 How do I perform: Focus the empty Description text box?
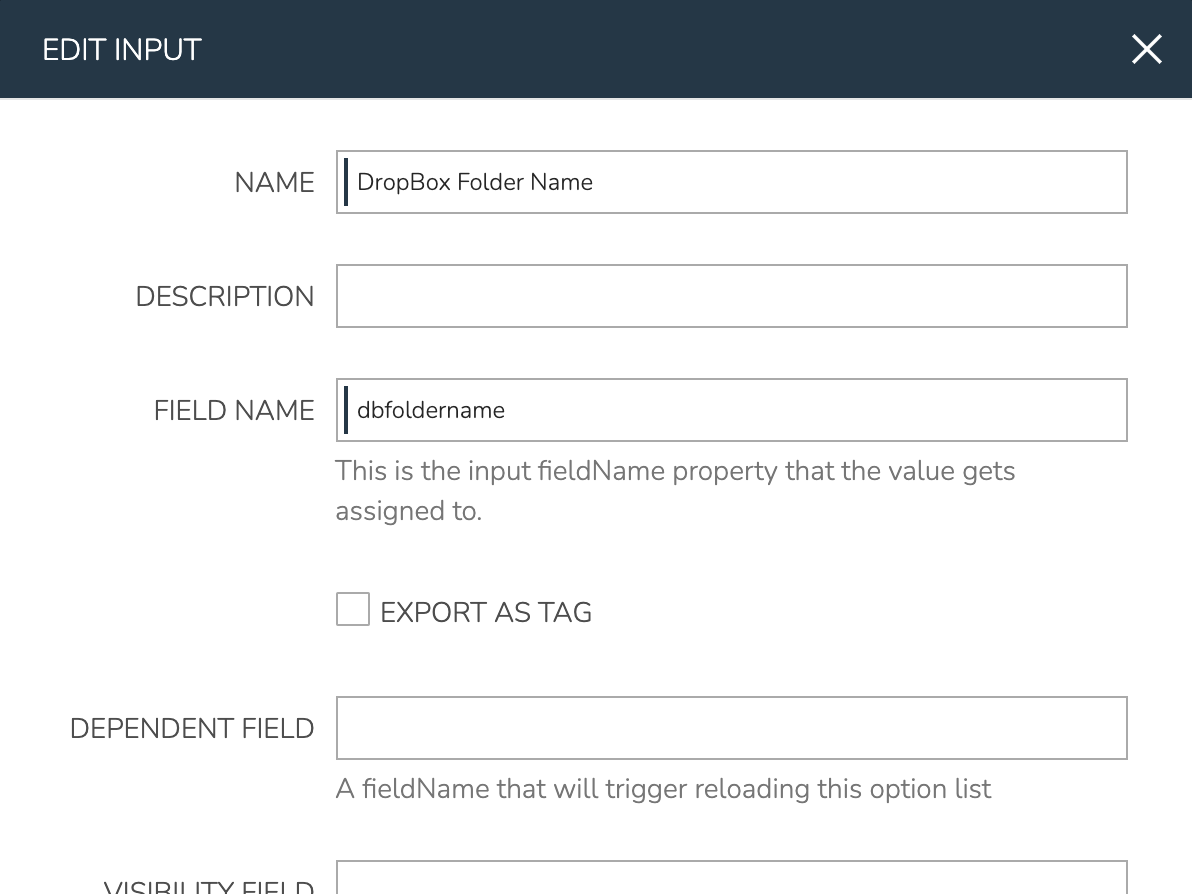[731, 296]
